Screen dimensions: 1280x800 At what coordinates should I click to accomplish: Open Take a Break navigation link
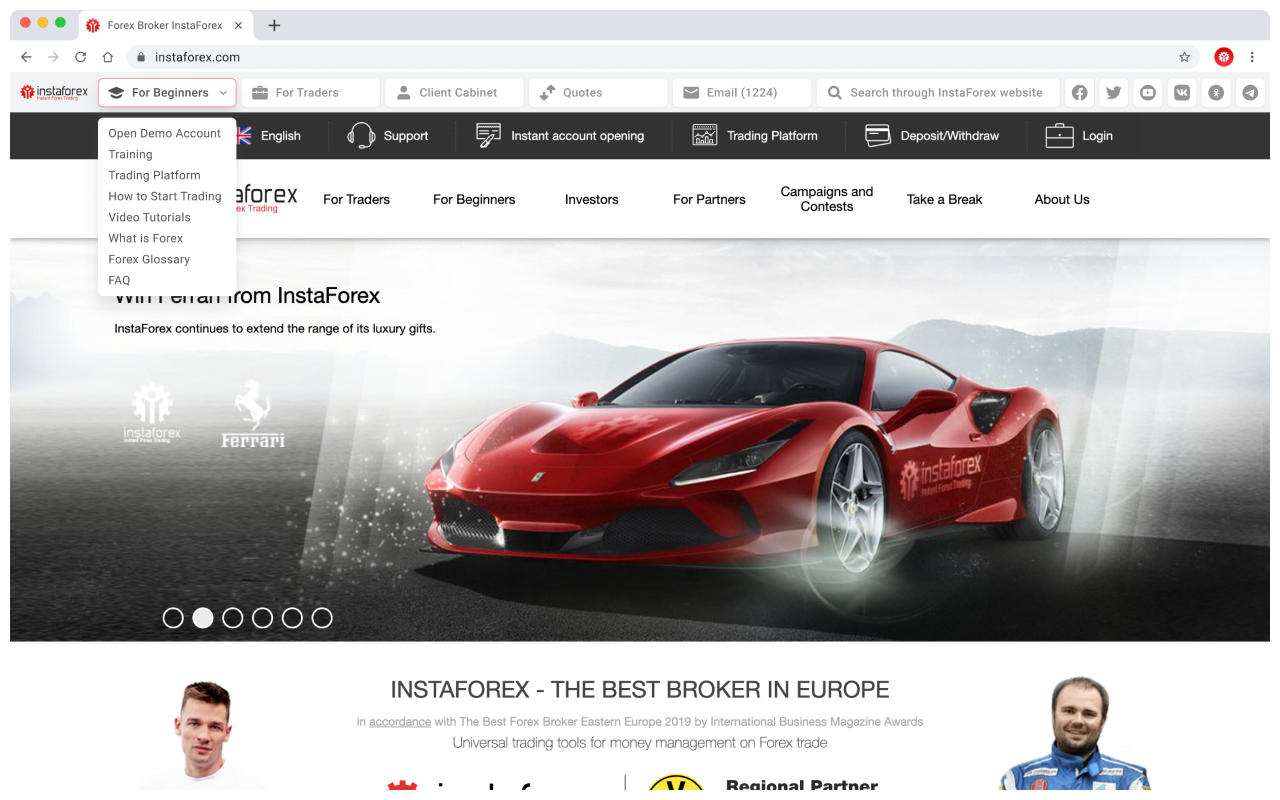point(945,199)
